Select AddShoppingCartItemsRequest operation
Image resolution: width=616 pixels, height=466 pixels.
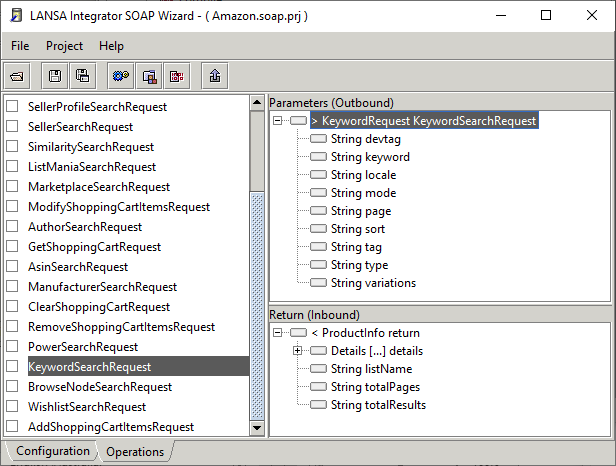111,427
